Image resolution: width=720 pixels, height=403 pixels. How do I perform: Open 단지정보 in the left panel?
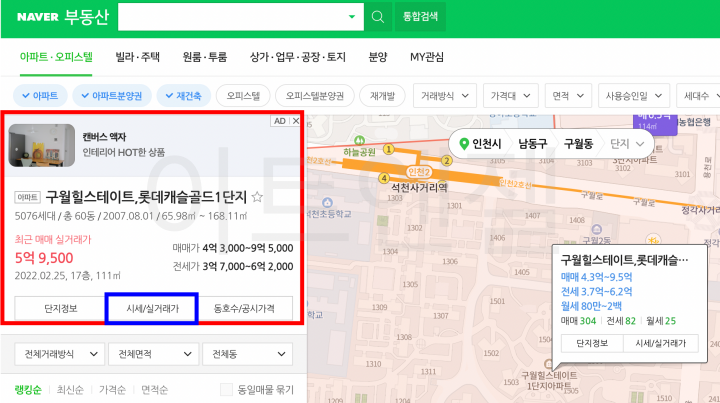pyautogui.click(x=61, y=308)
